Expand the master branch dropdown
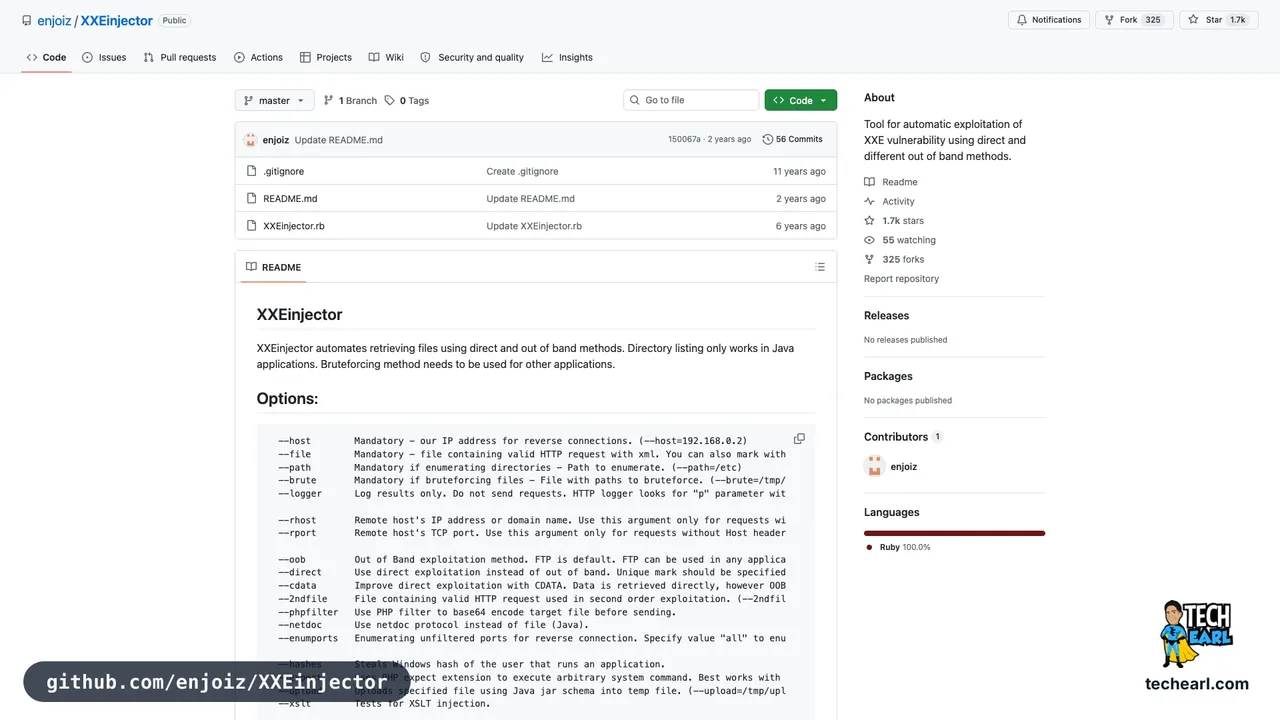 (x=274, y=100)
